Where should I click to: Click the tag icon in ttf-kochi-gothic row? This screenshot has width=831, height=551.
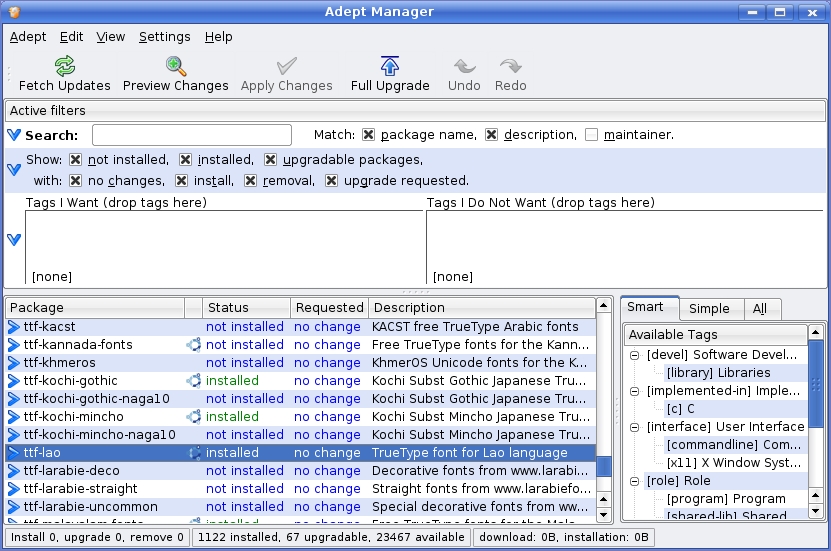pos(193,381)
